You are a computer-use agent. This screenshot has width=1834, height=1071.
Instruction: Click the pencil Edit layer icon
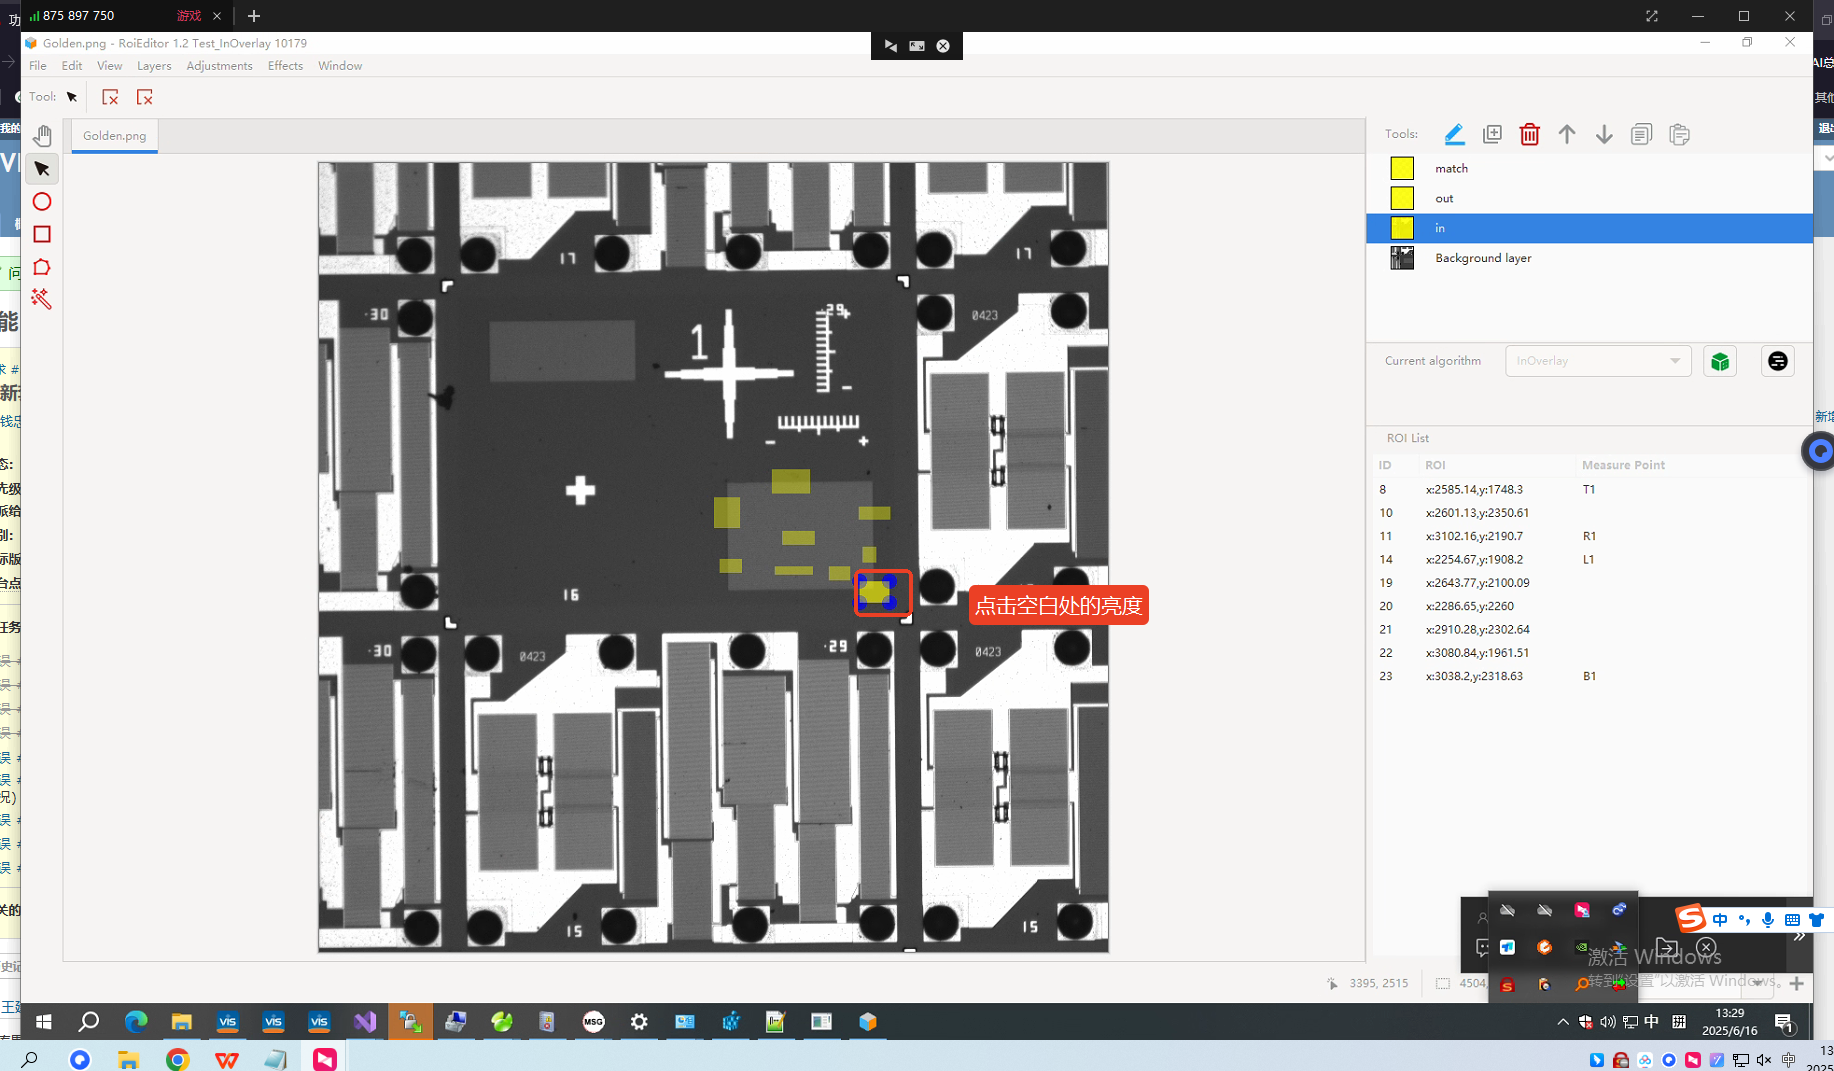pos(1454,134)
